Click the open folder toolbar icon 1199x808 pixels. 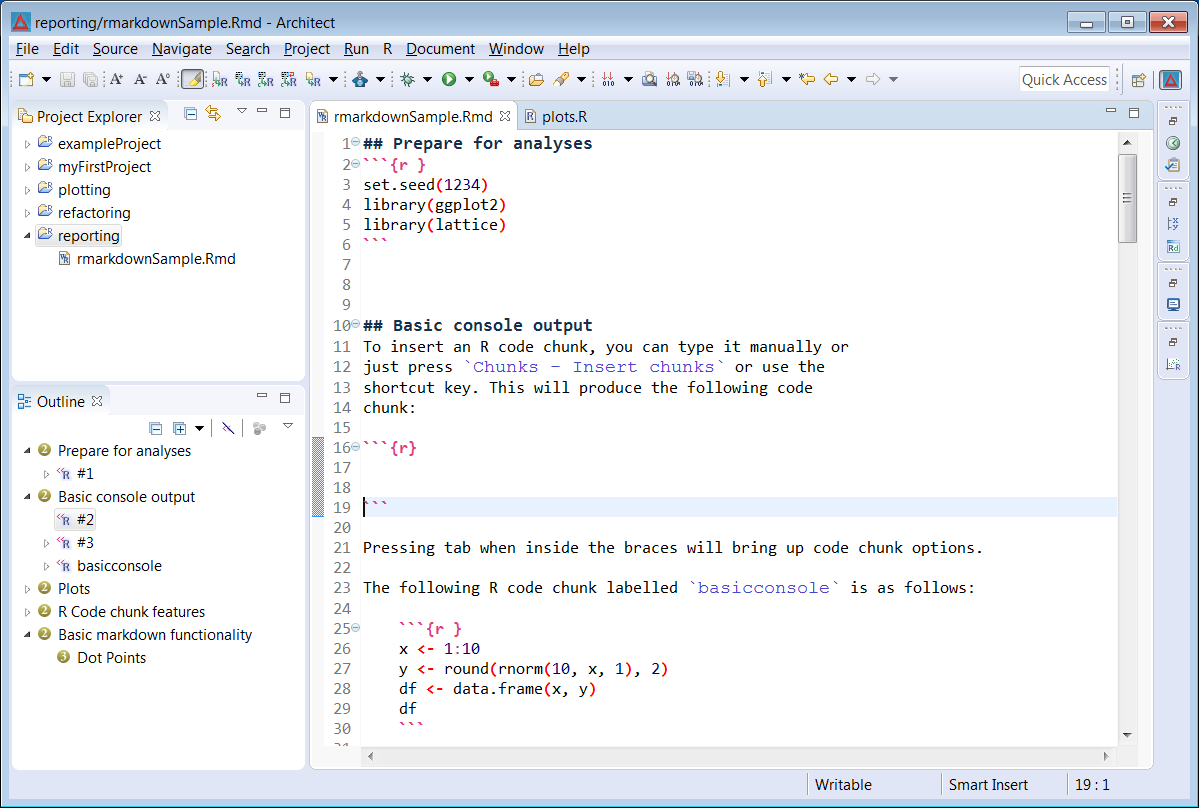[x=536, y=80]
